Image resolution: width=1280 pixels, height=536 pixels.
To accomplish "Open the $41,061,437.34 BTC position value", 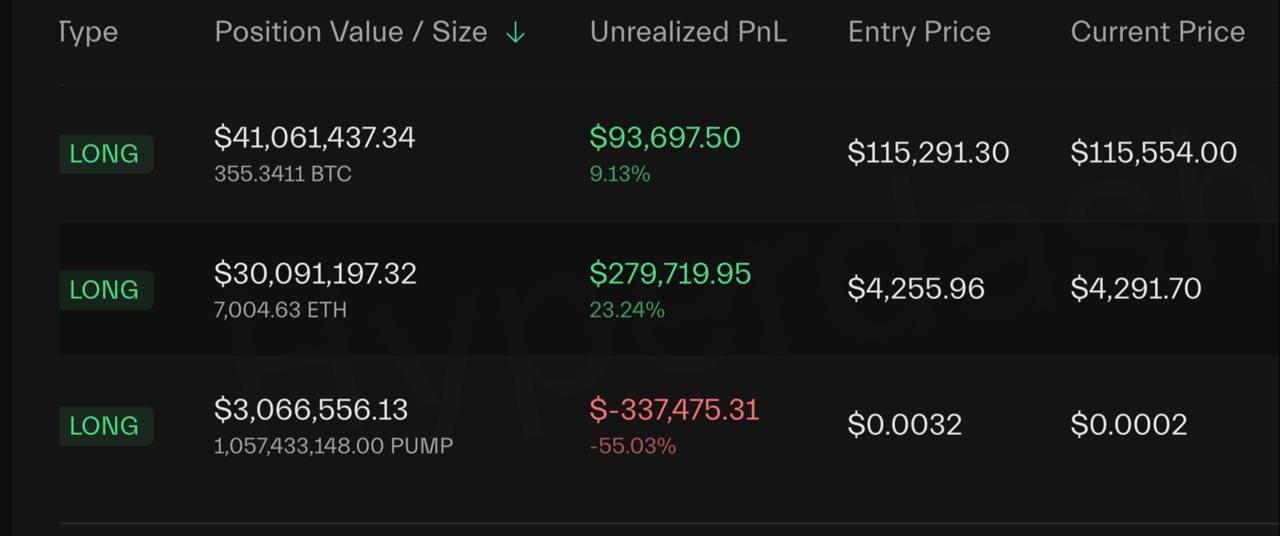I will point(314,138).
